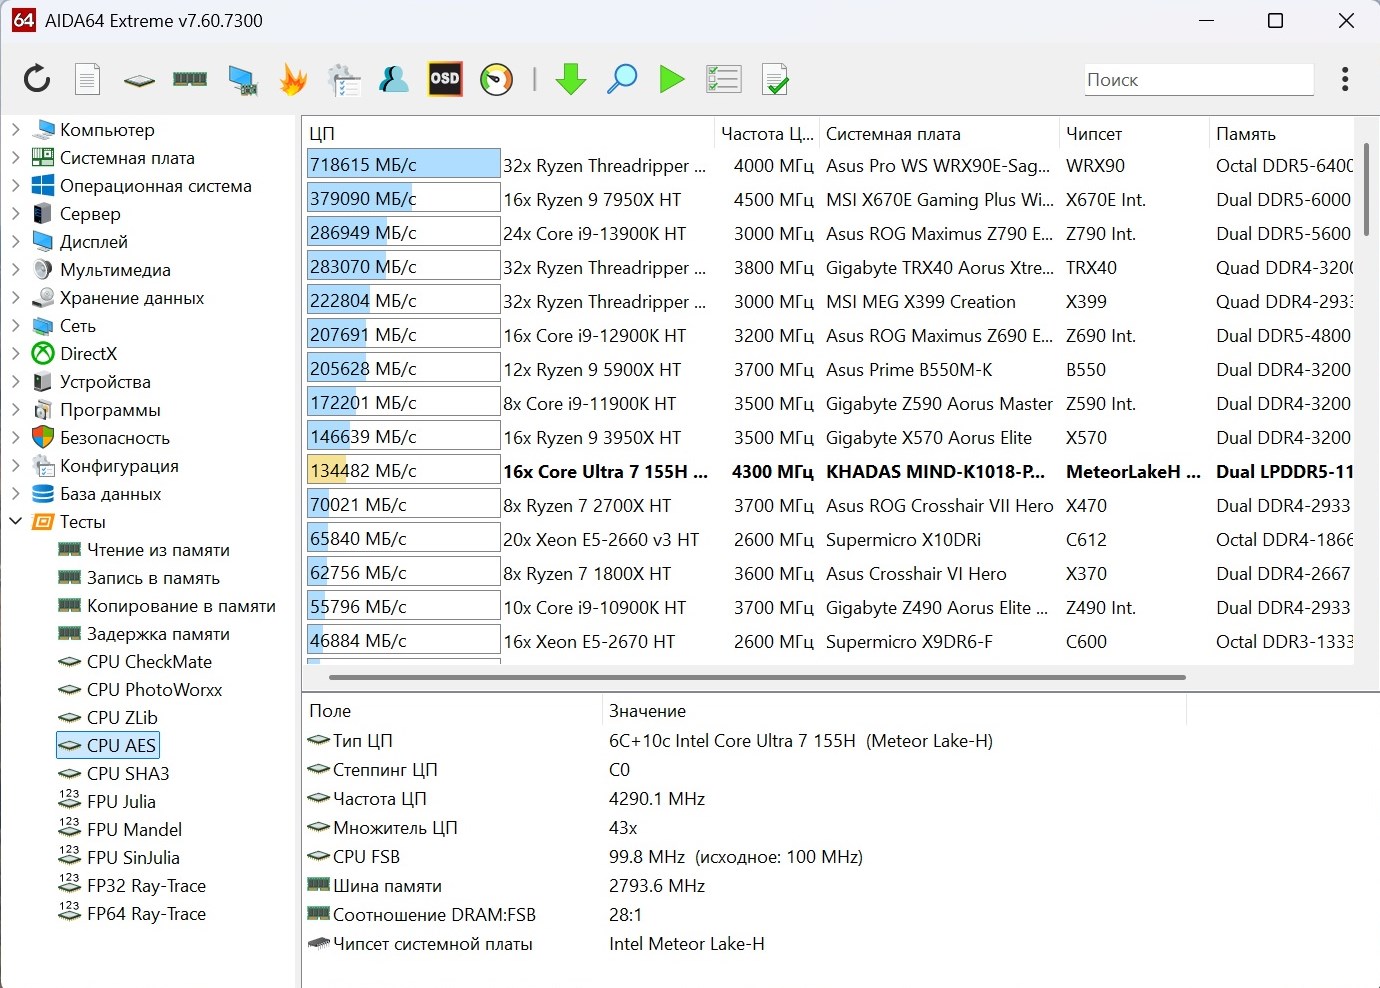Click the Память column header
1380x988 pixels.
pyautogui.click(x=1246, y=133)
